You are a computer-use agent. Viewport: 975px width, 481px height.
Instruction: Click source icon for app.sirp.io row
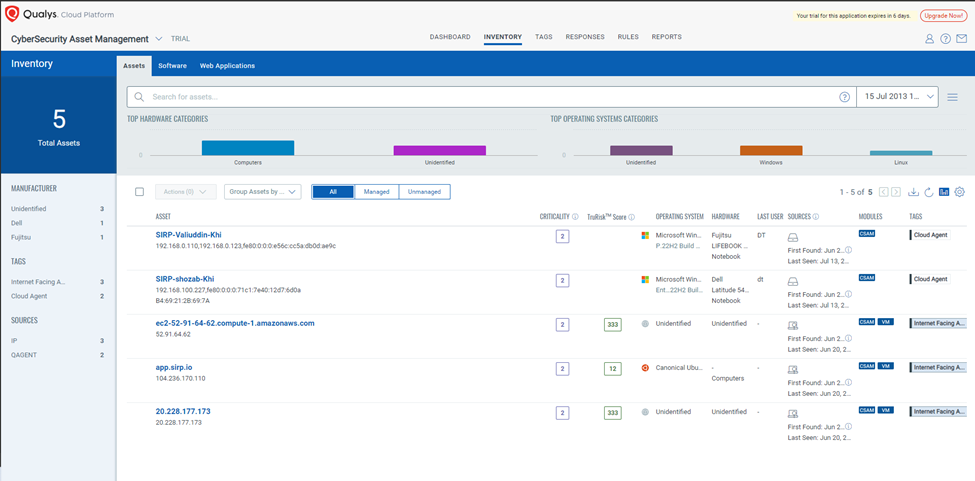coord(793,370)
